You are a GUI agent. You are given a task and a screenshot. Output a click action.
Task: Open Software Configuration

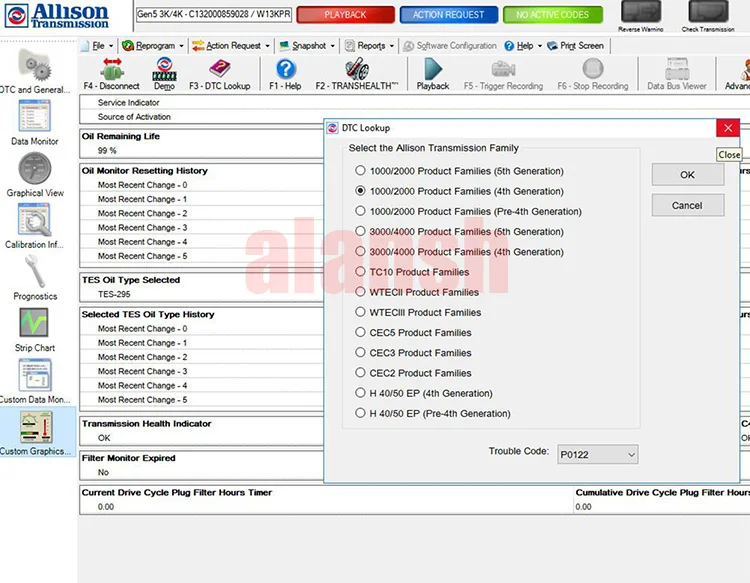(450, 46)
